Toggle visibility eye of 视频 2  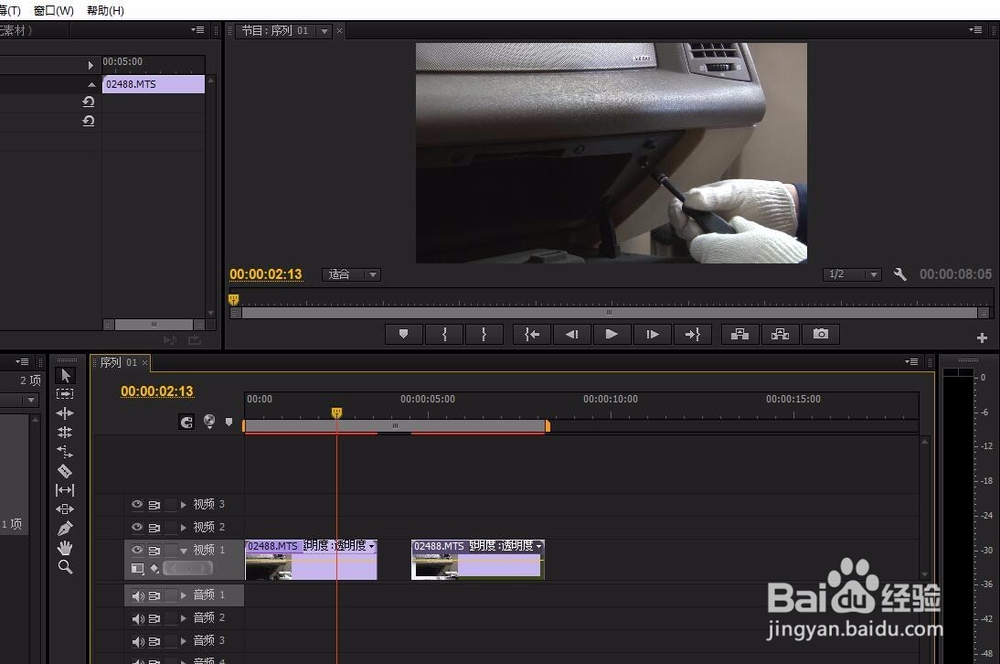tap(137, 527)
